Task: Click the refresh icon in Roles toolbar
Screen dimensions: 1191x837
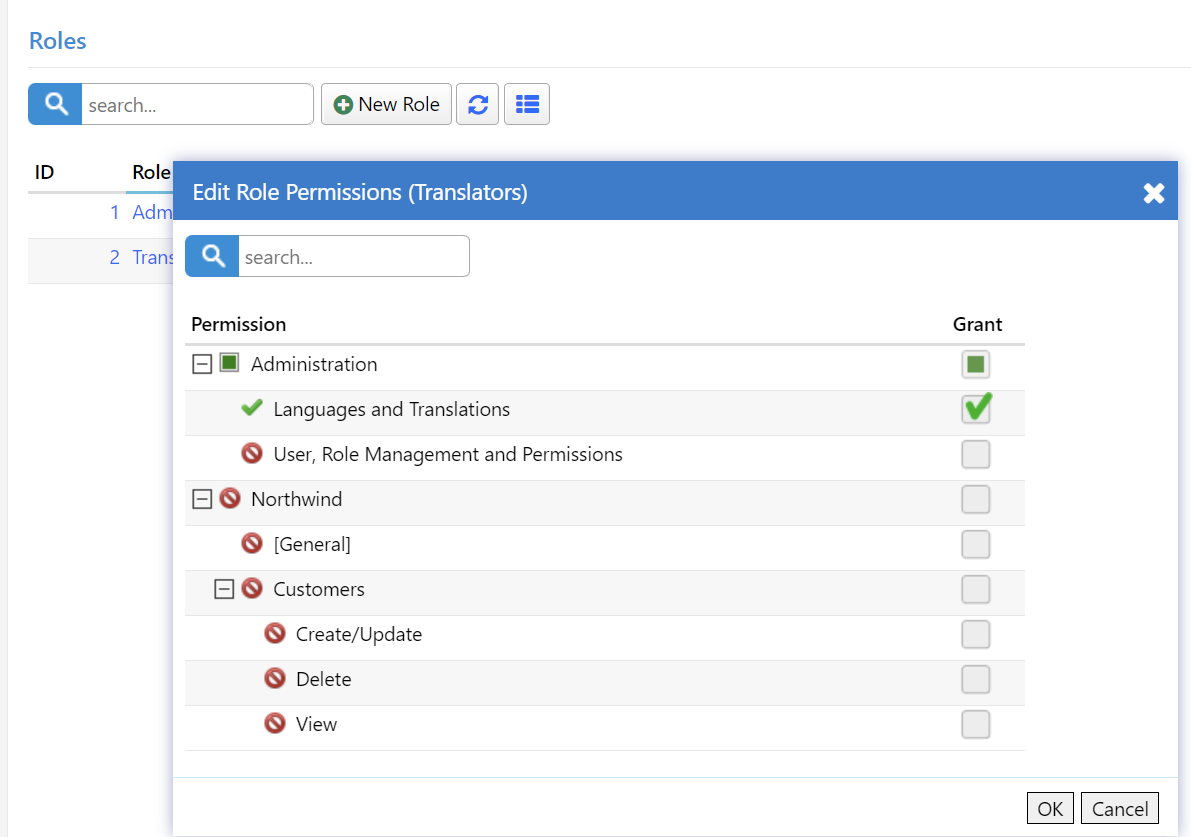Action: (478, 104)
